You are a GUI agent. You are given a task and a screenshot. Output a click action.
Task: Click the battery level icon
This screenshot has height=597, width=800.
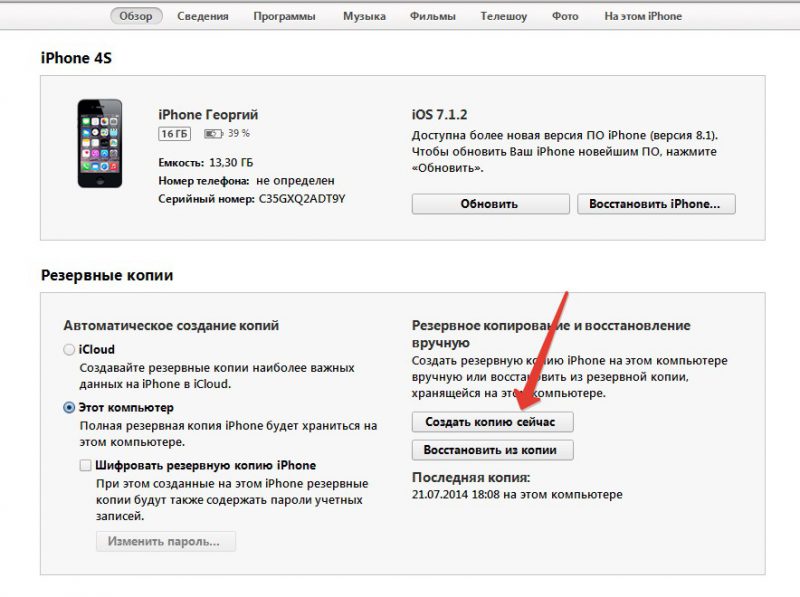pos(213,134)
